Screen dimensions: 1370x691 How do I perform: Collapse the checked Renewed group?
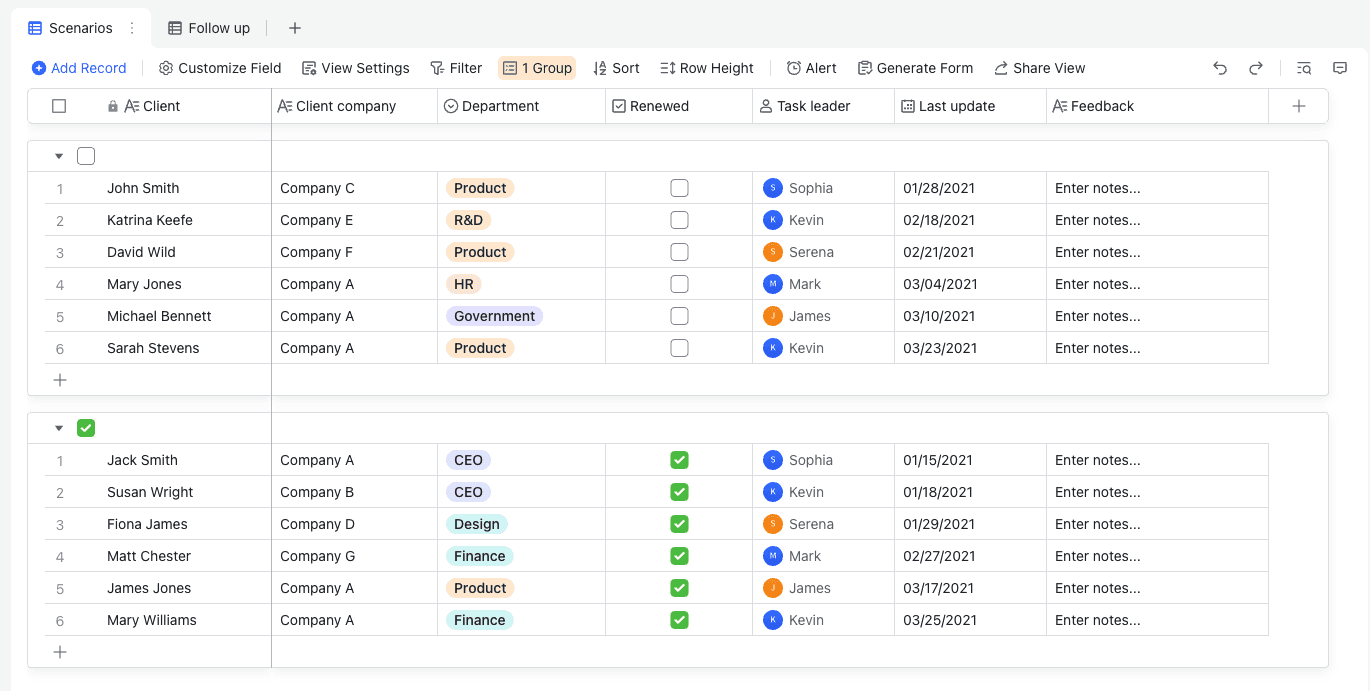[x=59, y=428]
